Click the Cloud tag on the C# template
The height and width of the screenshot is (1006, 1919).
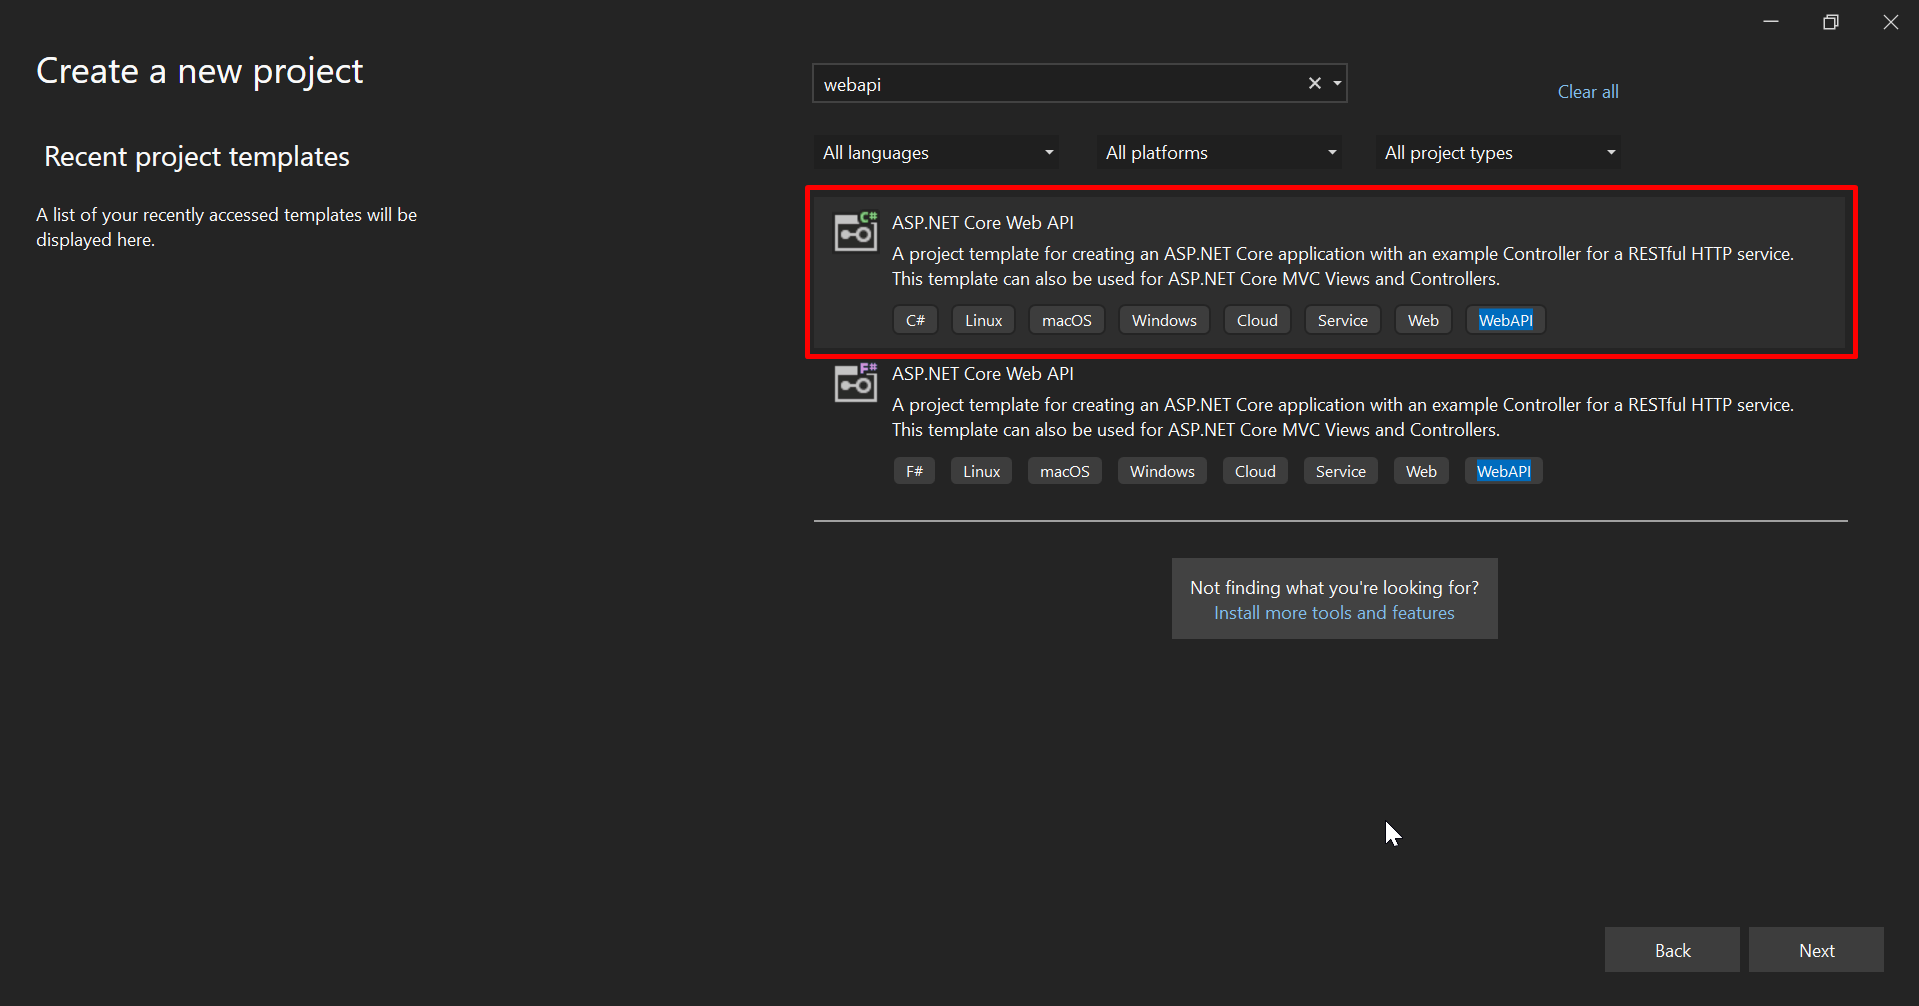coord(1257,319)
